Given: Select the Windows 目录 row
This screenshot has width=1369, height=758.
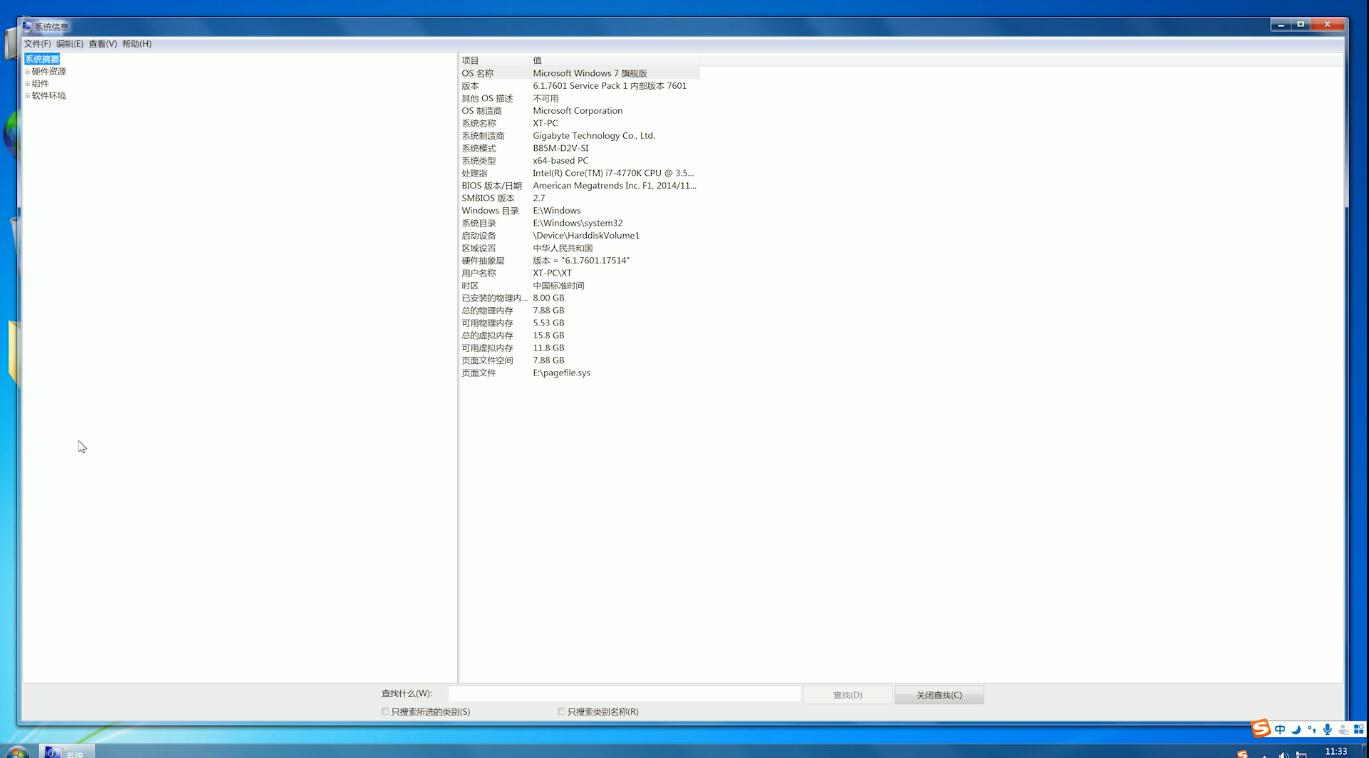Looking at the screenshot, I should click(579, 211).
